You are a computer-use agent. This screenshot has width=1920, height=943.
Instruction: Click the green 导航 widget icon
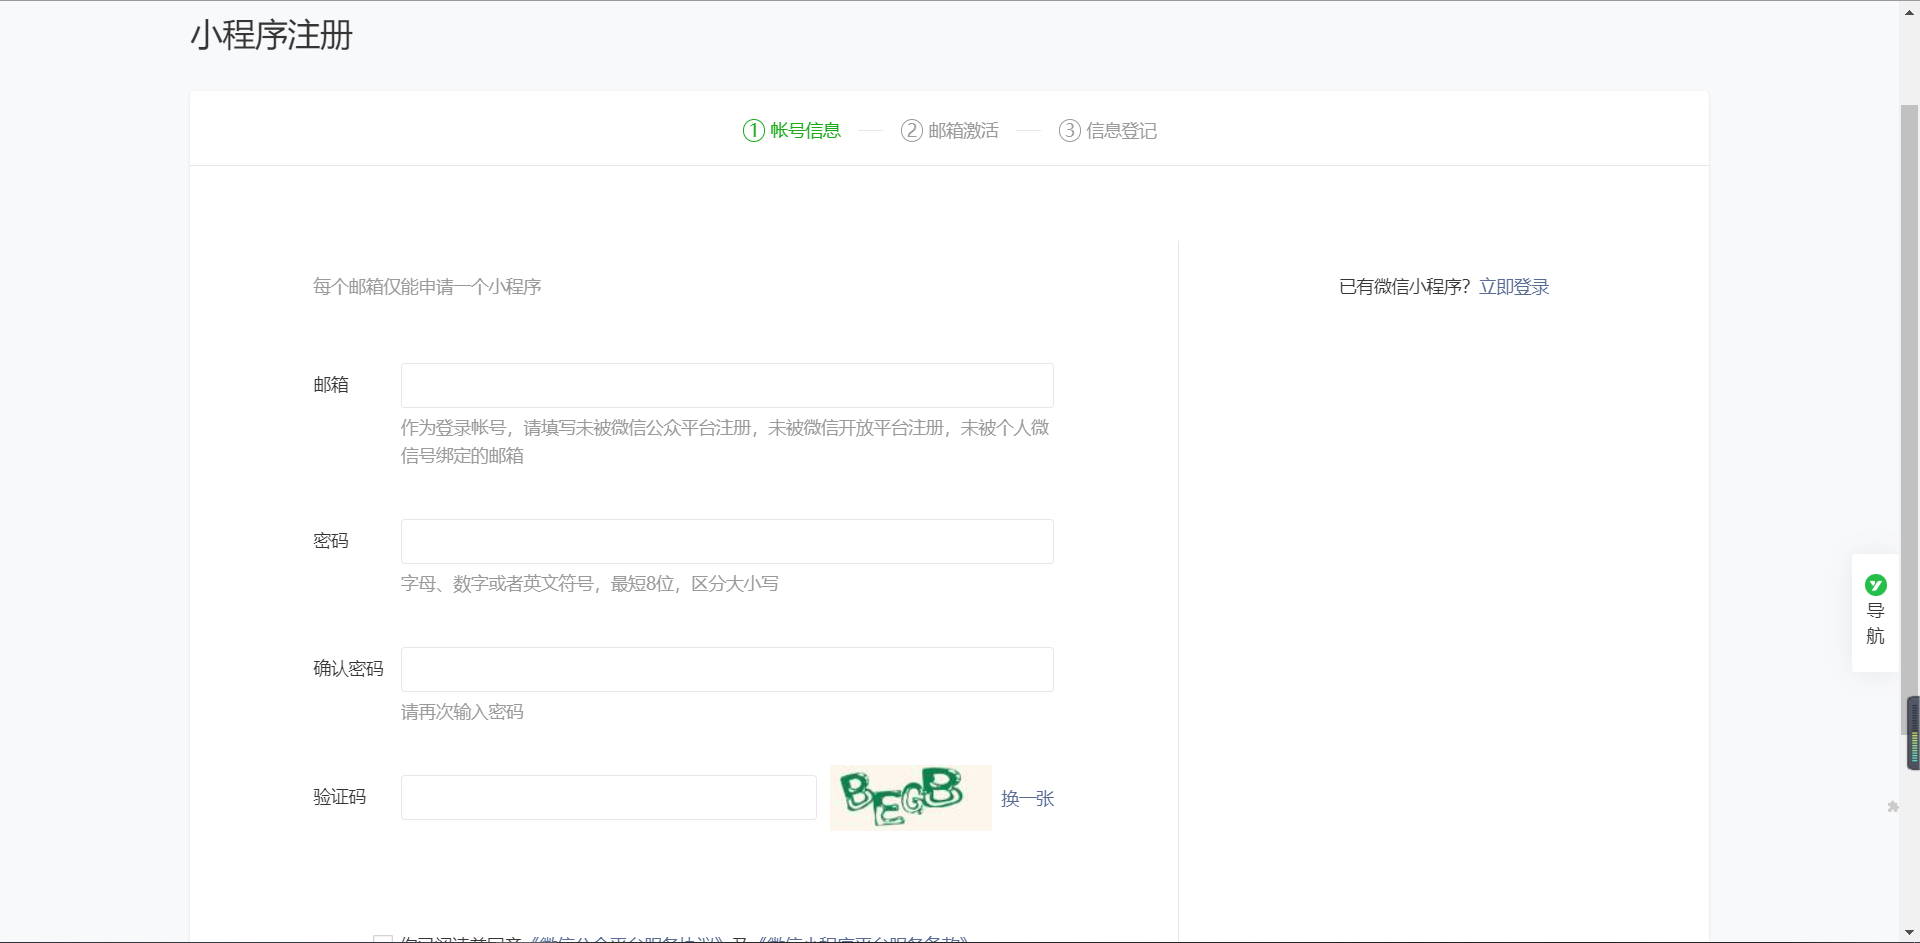[1876, 585]
